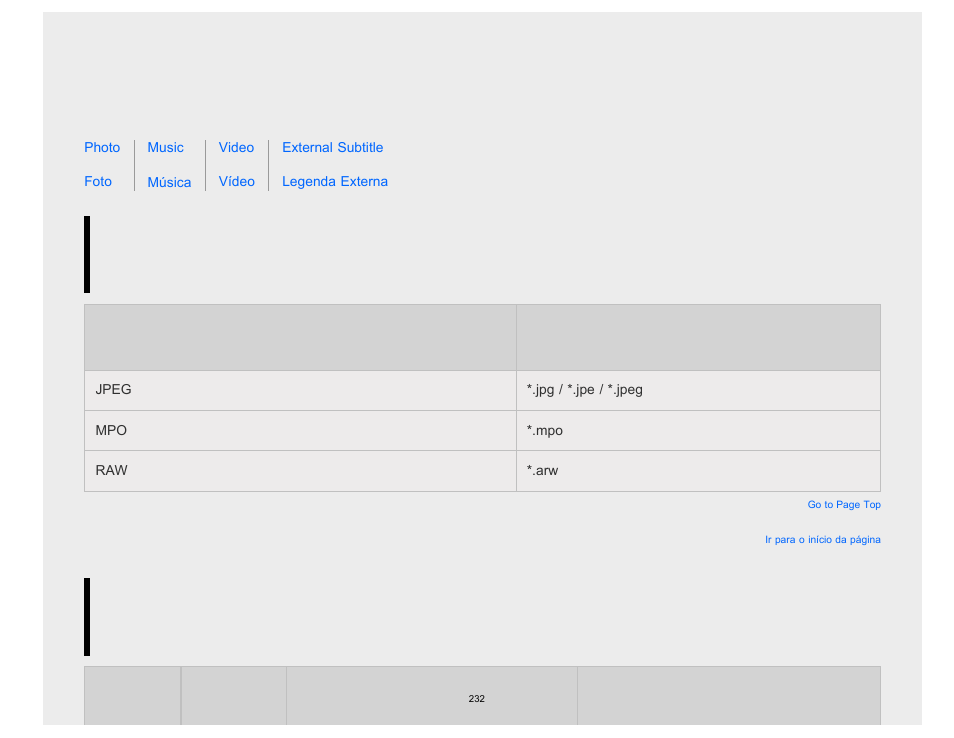Select the *.mpo extension cell
Viewport: 954px width, 738px height.
pos(698,431)
